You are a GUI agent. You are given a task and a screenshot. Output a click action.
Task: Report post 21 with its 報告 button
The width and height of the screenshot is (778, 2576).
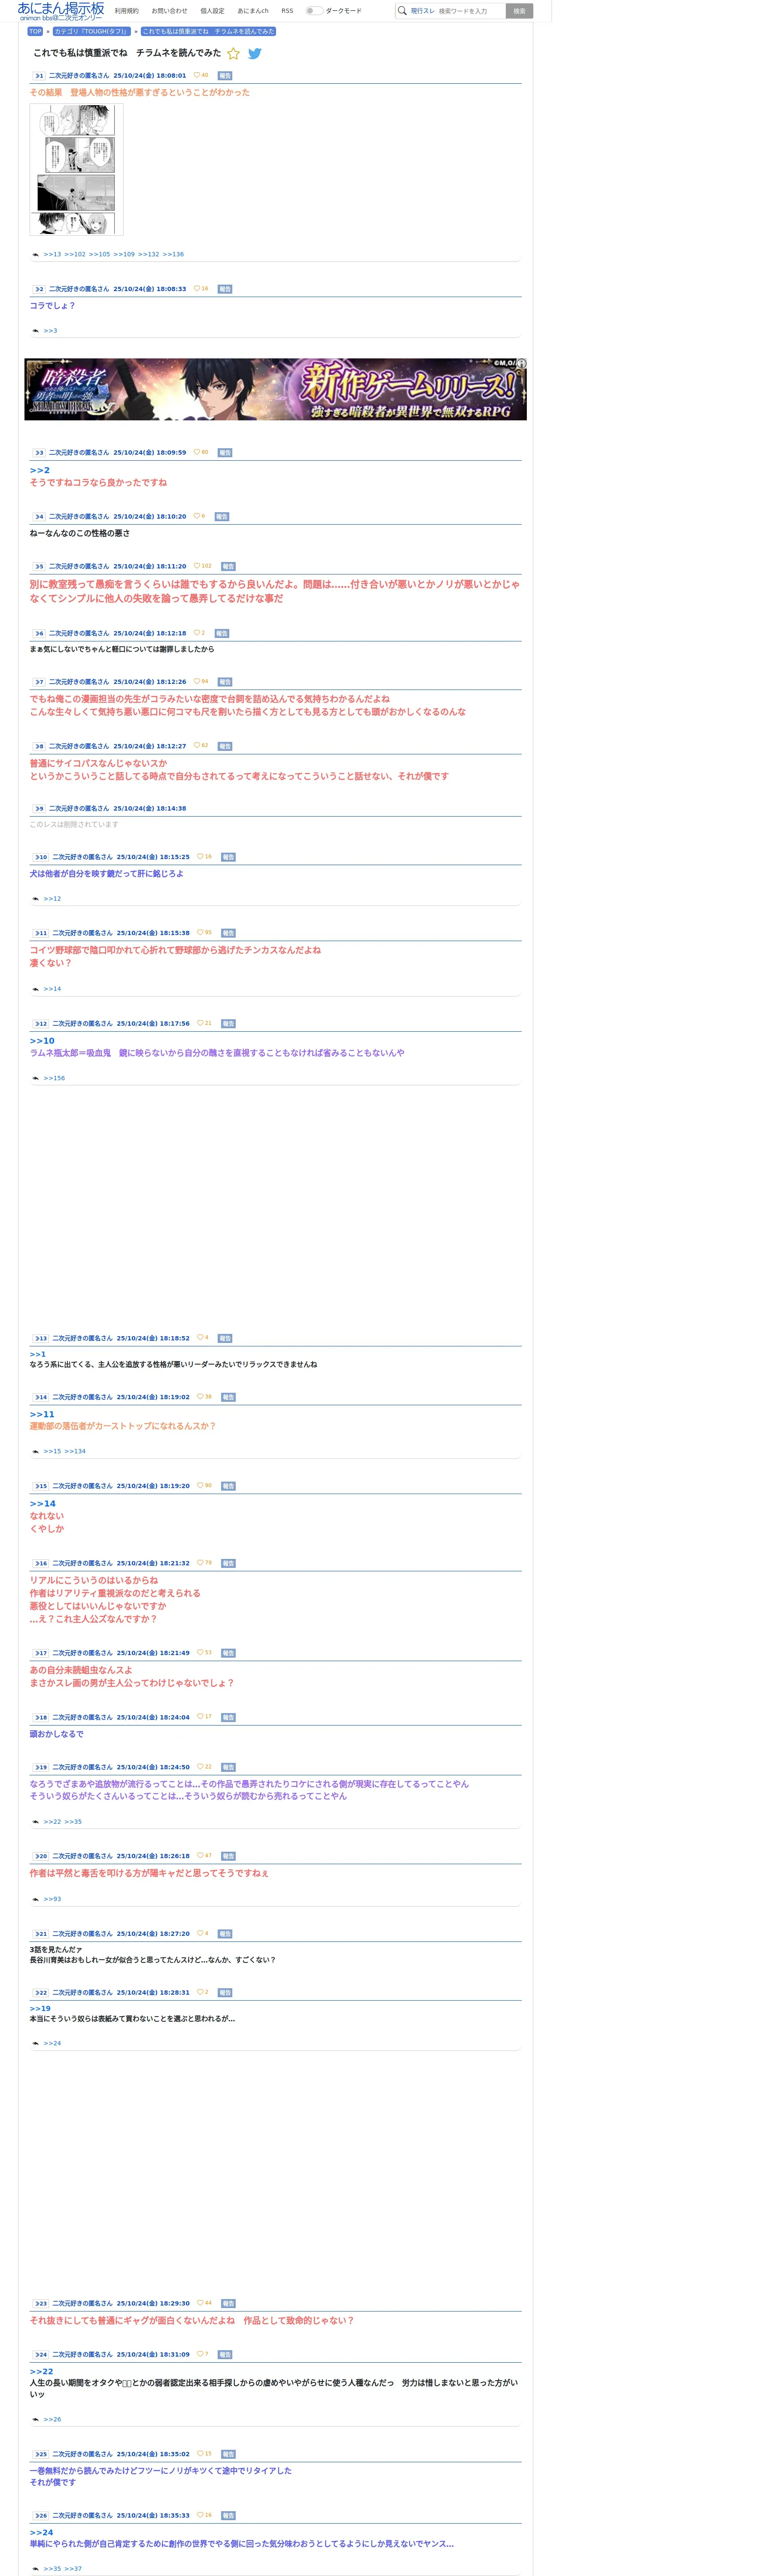point(225,1934)
